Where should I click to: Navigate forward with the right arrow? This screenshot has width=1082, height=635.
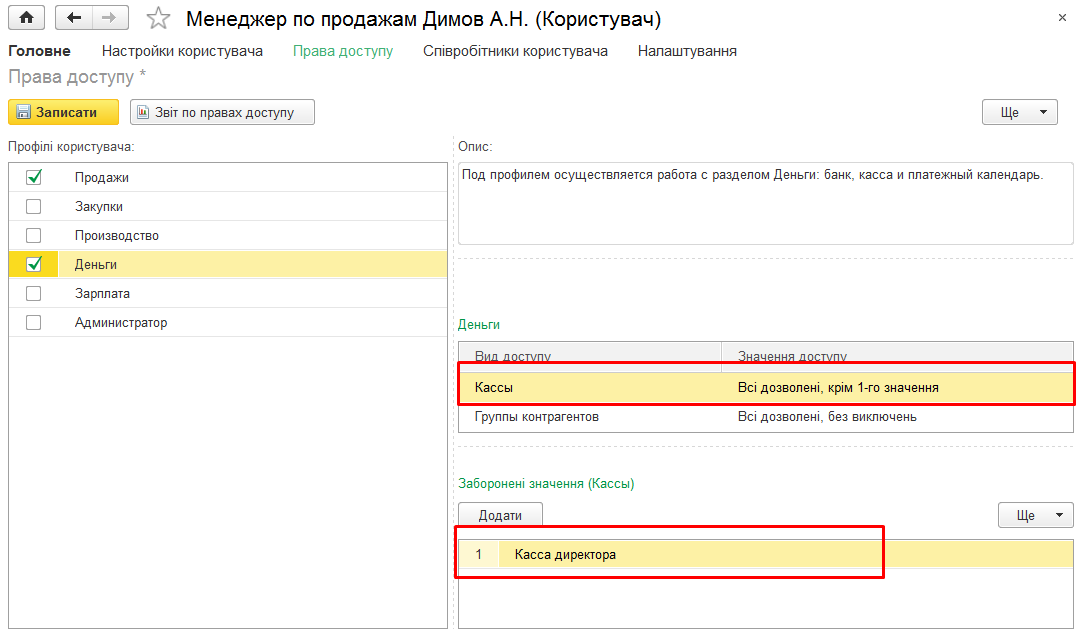(x=110, y=18)
